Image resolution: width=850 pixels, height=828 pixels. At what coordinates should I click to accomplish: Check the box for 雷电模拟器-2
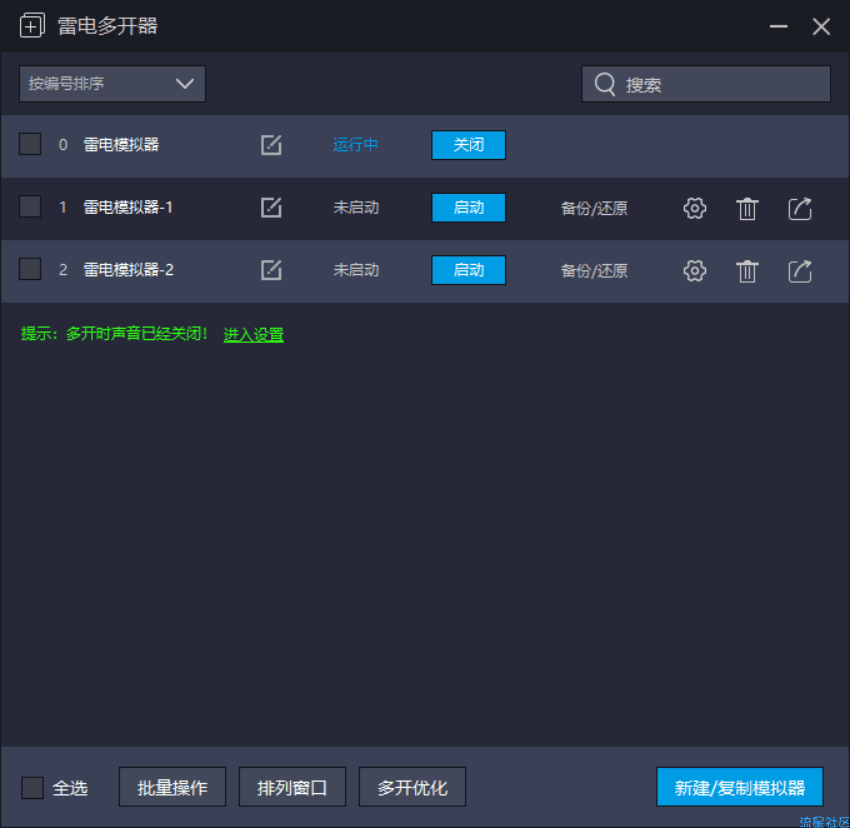(x=30, y=269)
